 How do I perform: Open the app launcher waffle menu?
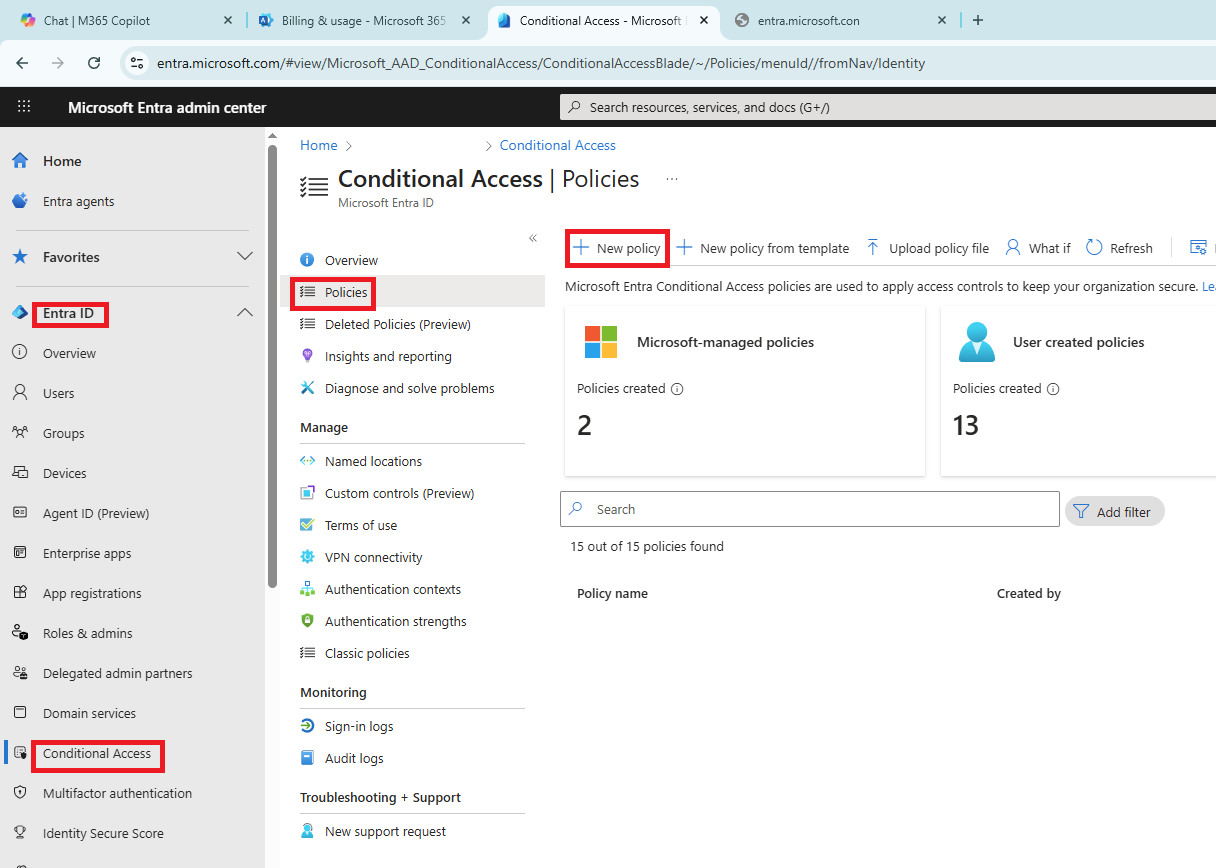24,107
